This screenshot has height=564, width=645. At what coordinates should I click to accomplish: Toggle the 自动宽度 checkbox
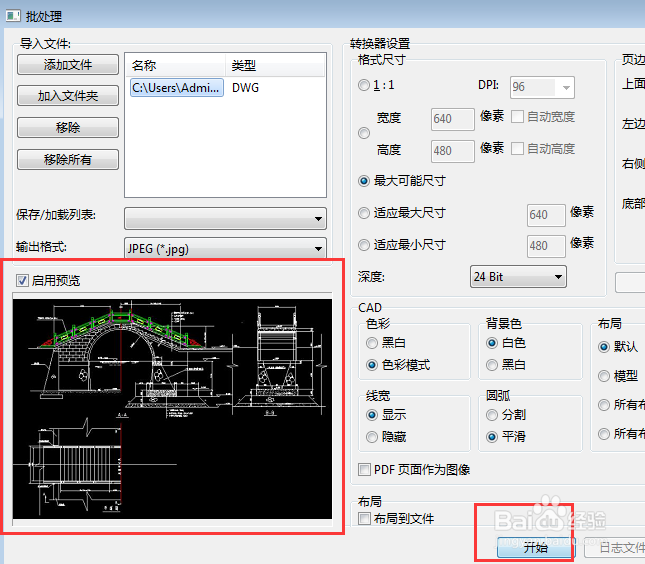click(x=517, y=117)
